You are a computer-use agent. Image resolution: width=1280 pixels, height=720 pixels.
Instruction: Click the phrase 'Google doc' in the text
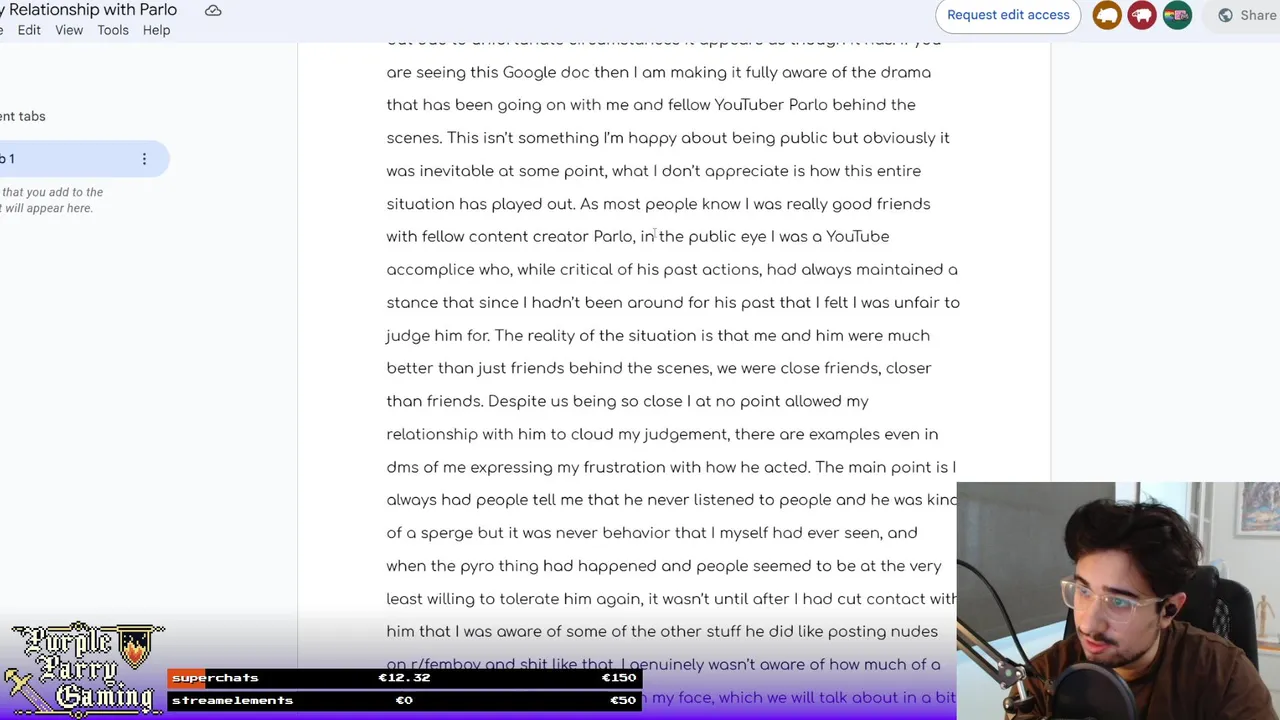546,73
